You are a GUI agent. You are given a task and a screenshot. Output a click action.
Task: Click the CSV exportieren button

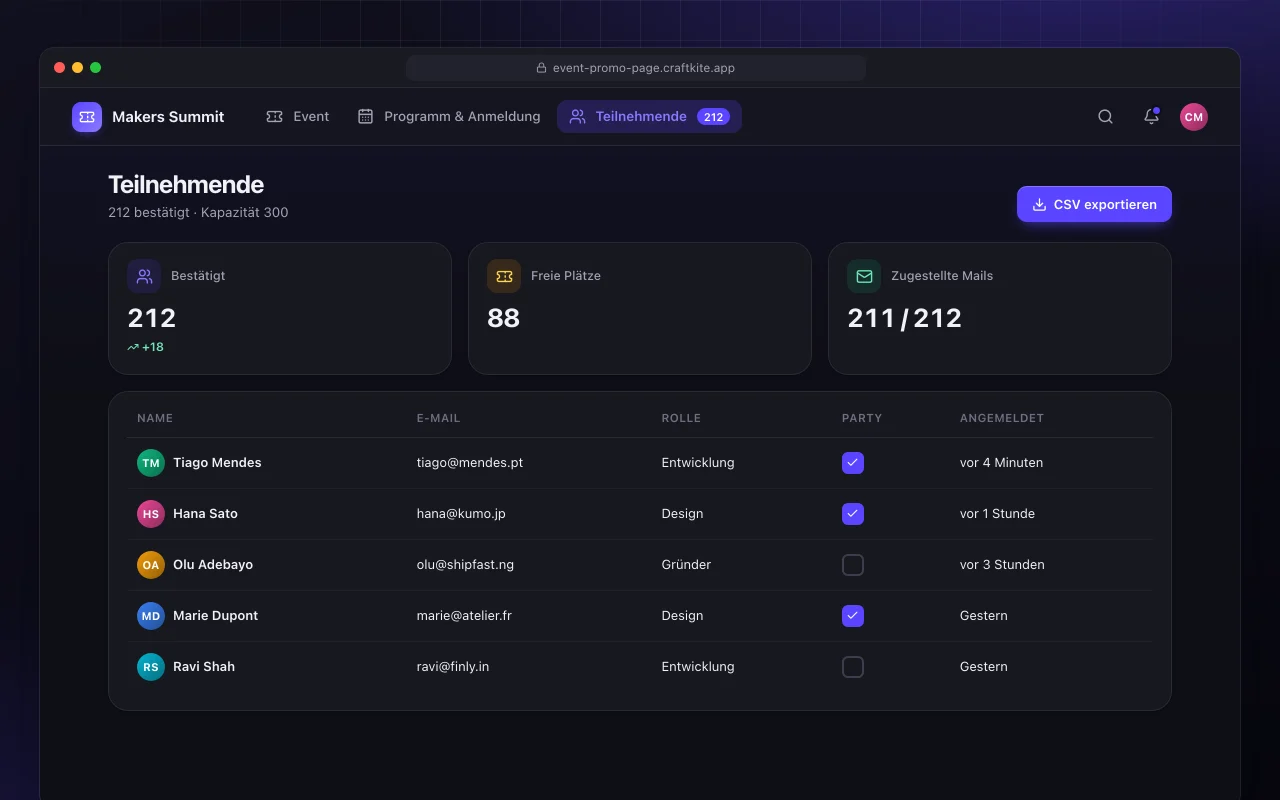(1094, 204)
